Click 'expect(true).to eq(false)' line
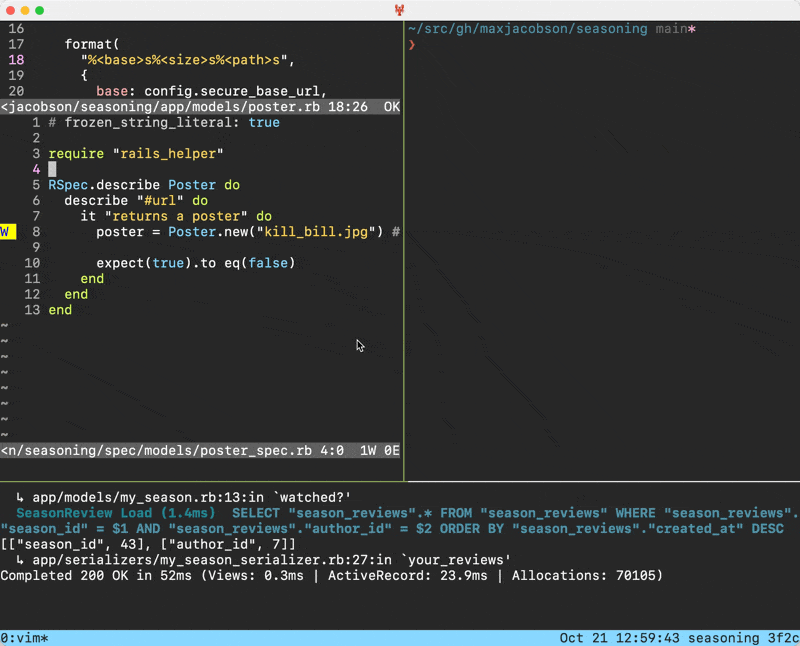 (196, 263)
